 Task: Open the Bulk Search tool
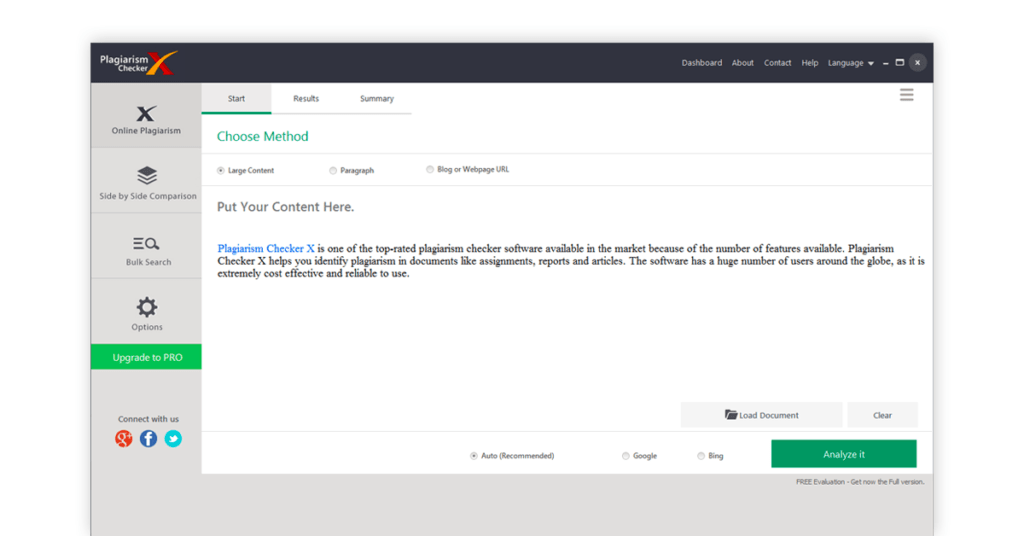click(x=146, y=243)
